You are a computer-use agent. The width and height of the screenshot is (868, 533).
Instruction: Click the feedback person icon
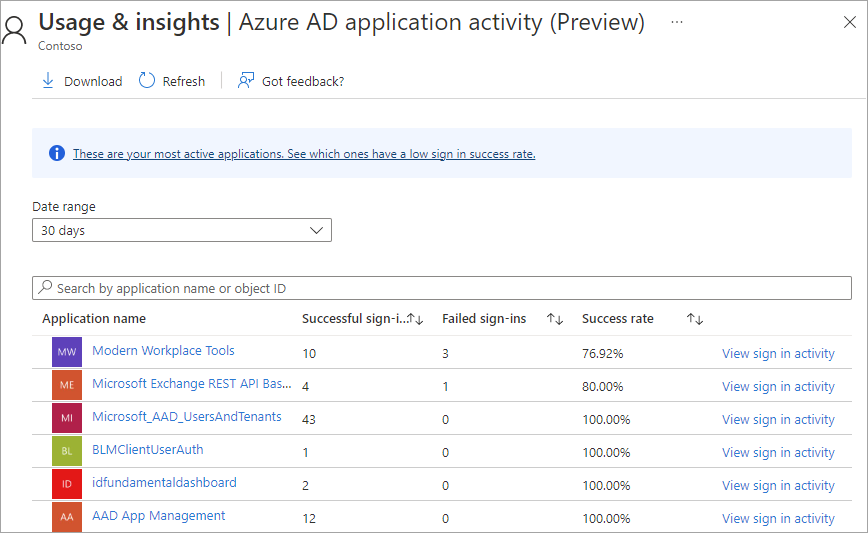[x=246, y=81]
